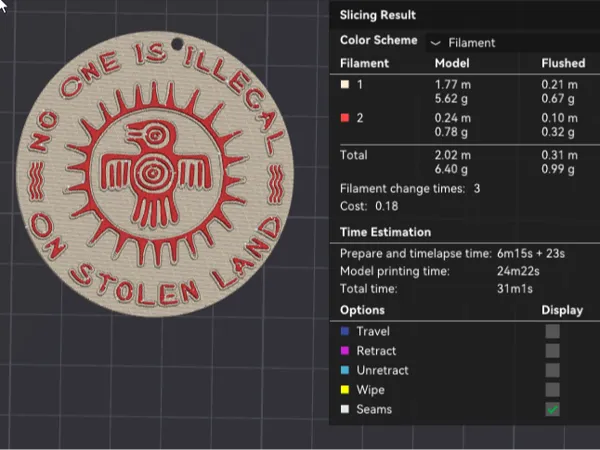Image resolution: width=600 pixels, height=450 pixels.
Task: Click the Display column header
Action: tap(562, 310)
